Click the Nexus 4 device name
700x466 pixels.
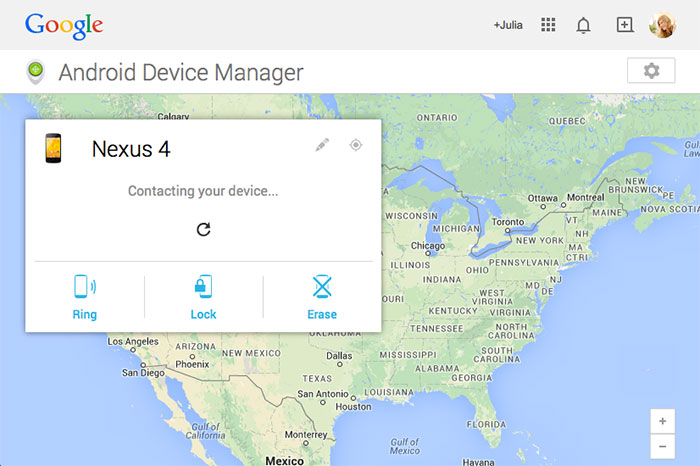point(131,149)
